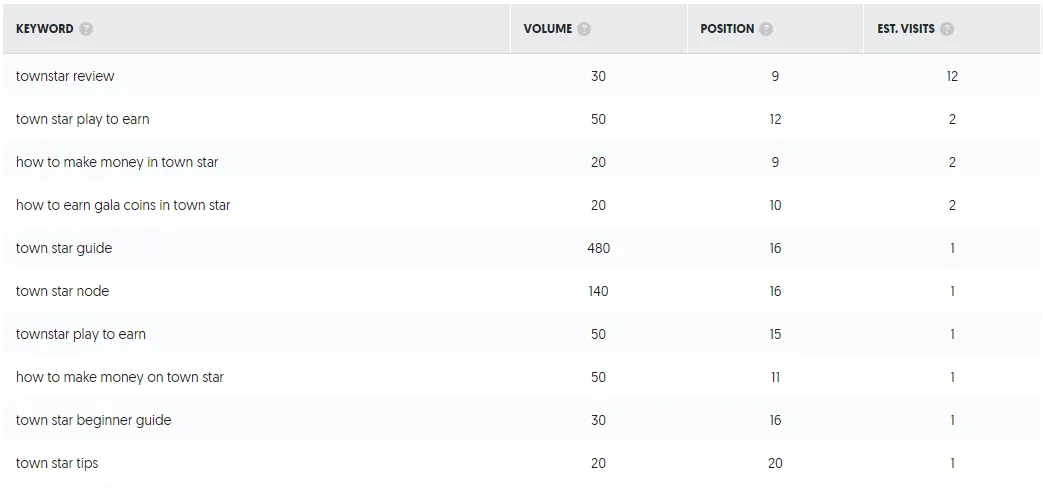Select the 'town star node' keyword row
This screenshot has width=1043, height=488.
(522, 291)
